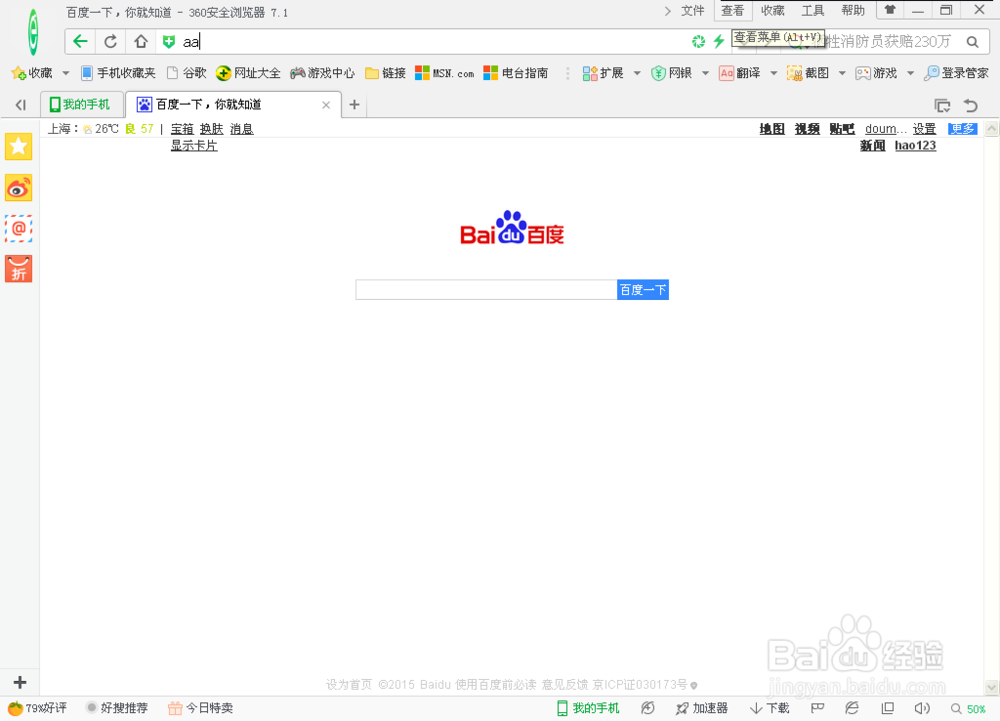The height and width of the screenshot is (721, 1000).
Task: Click the split-window icon in status bar
Action: click(887, 708)
